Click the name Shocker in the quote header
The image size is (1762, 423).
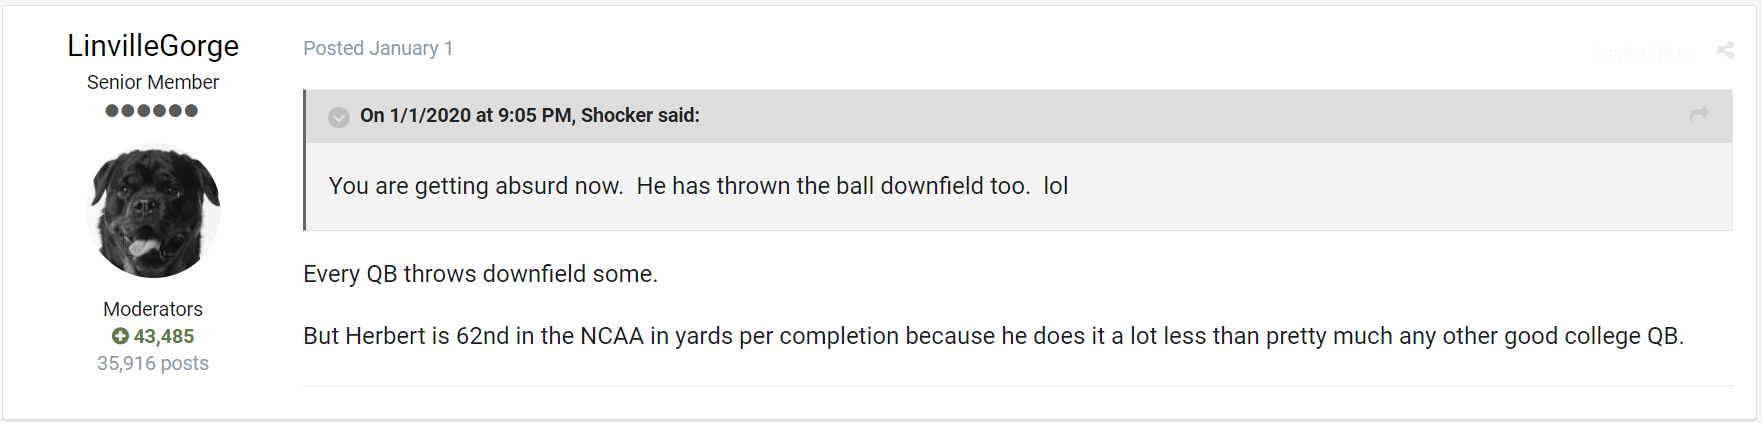click(x=616, y=115)
